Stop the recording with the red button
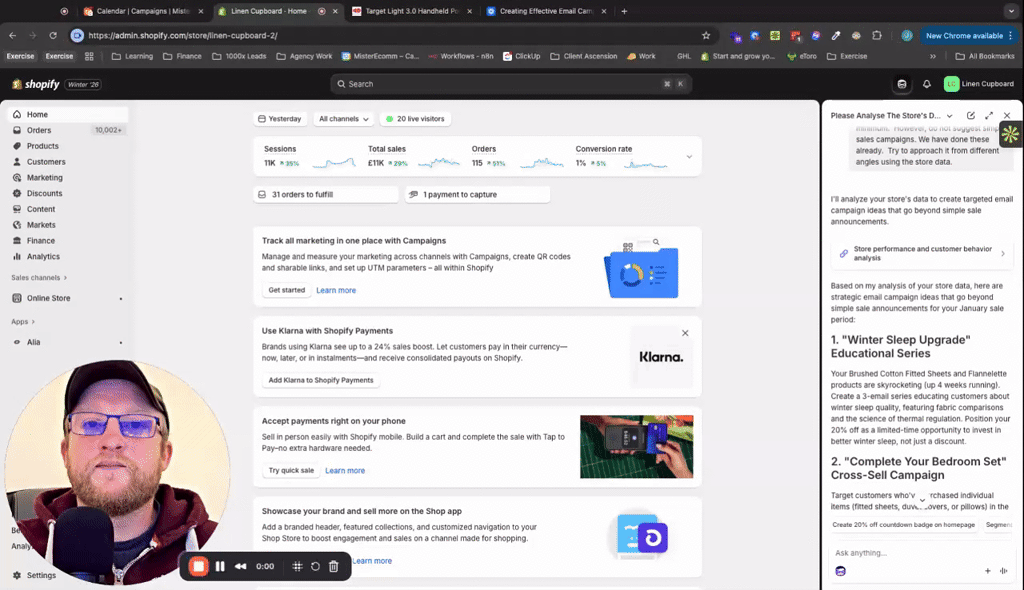 tap(198, 566)
